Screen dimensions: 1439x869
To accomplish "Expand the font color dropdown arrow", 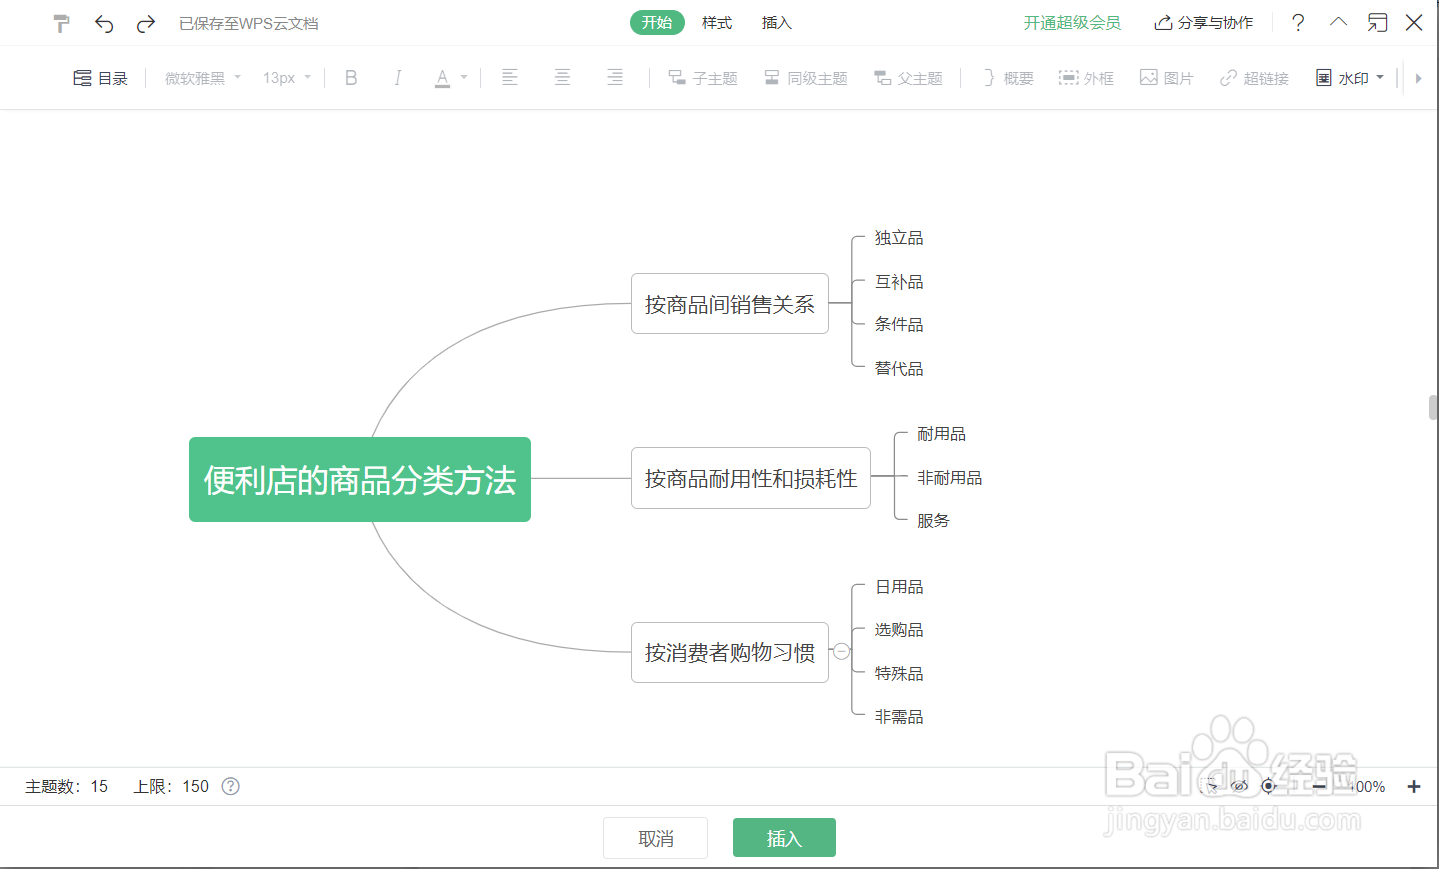I will tap(464, 77).
